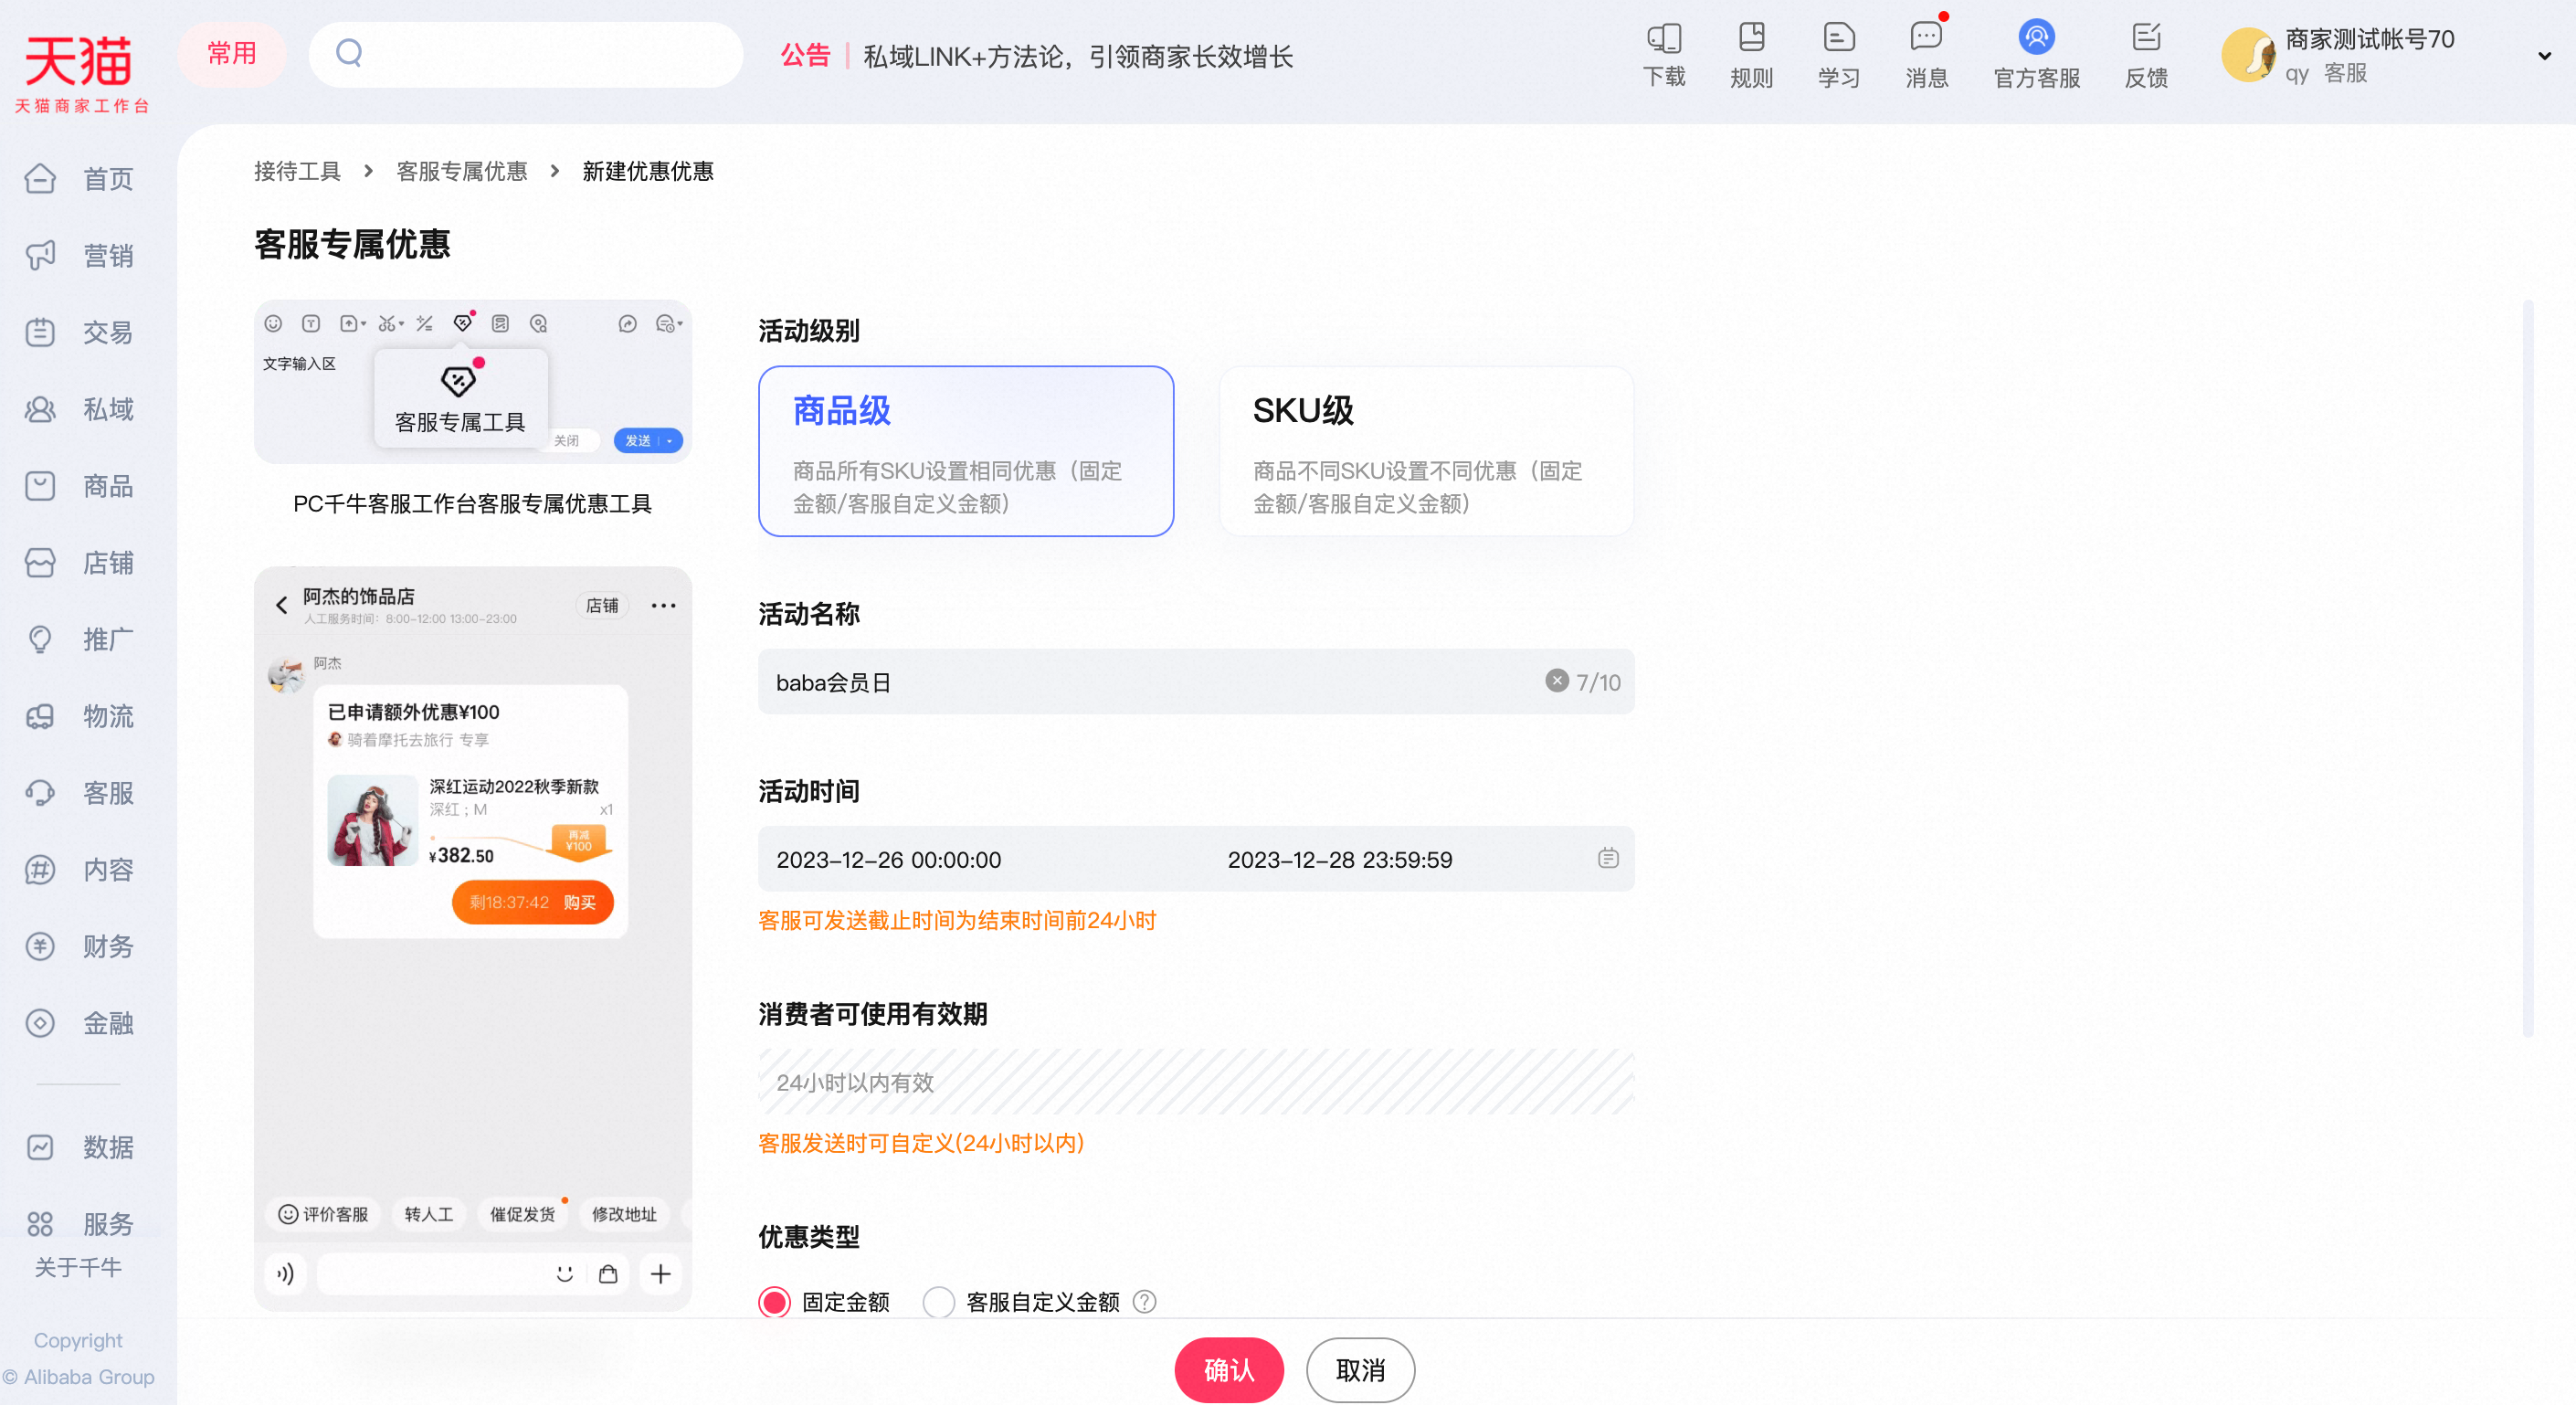Screen dimensions: 2576x1405
Task: Open 财务 finance in sidebar
Action: 79,946
